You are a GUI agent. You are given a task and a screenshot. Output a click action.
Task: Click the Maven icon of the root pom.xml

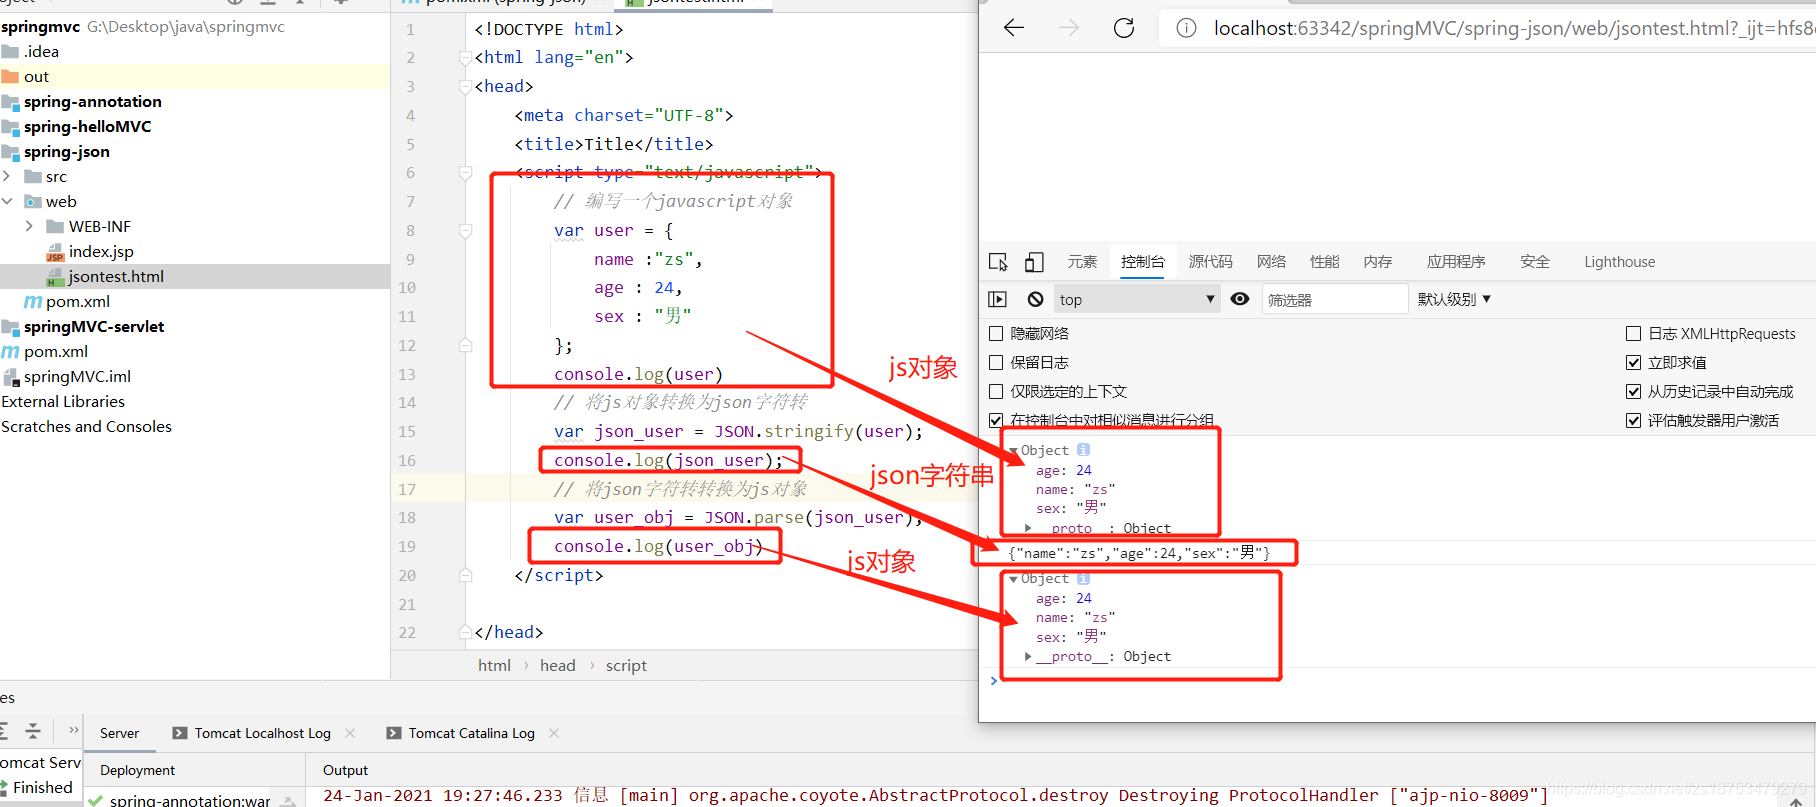click(x=10, y=352)
